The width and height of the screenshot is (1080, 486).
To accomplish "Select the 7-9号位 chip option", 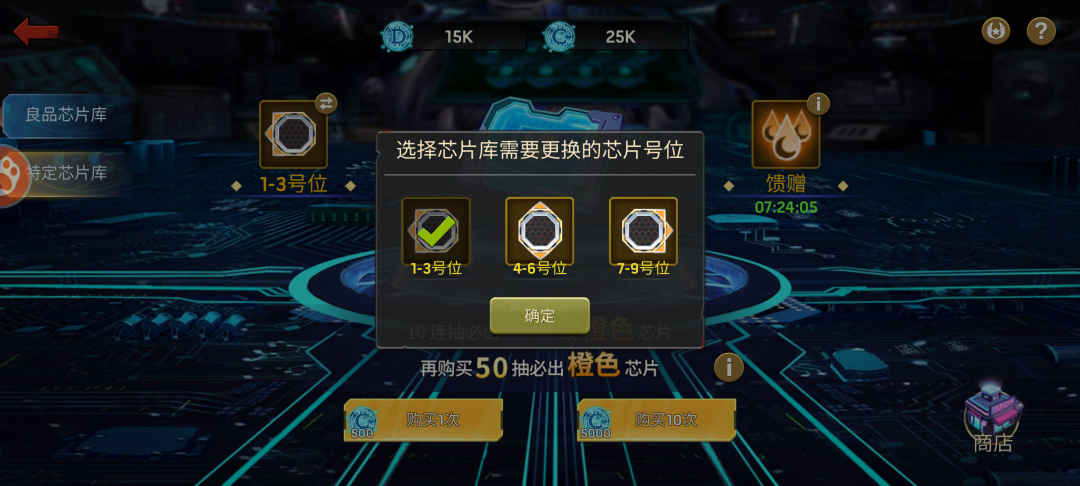I will click(643, 237).
